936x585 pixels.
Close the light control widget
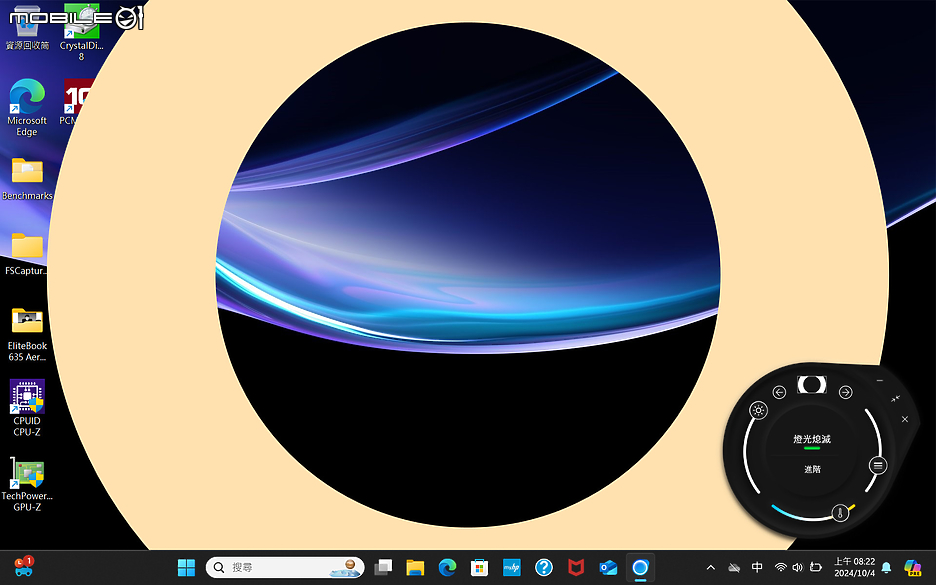tap(904, 419)
